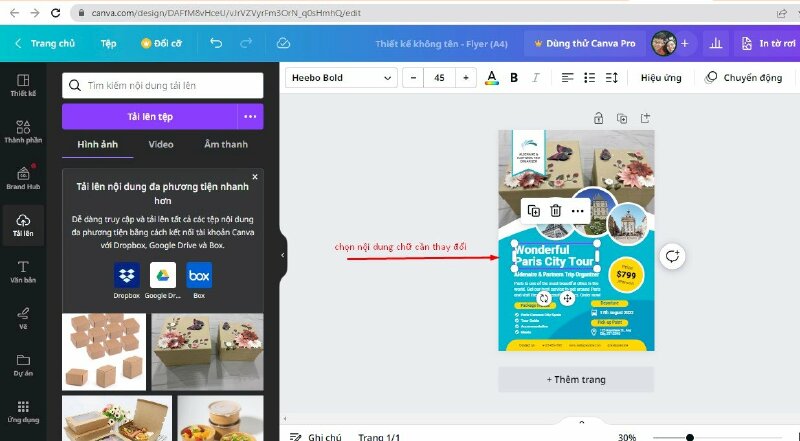Open the insights chart icon

click(x=716, y=43)
